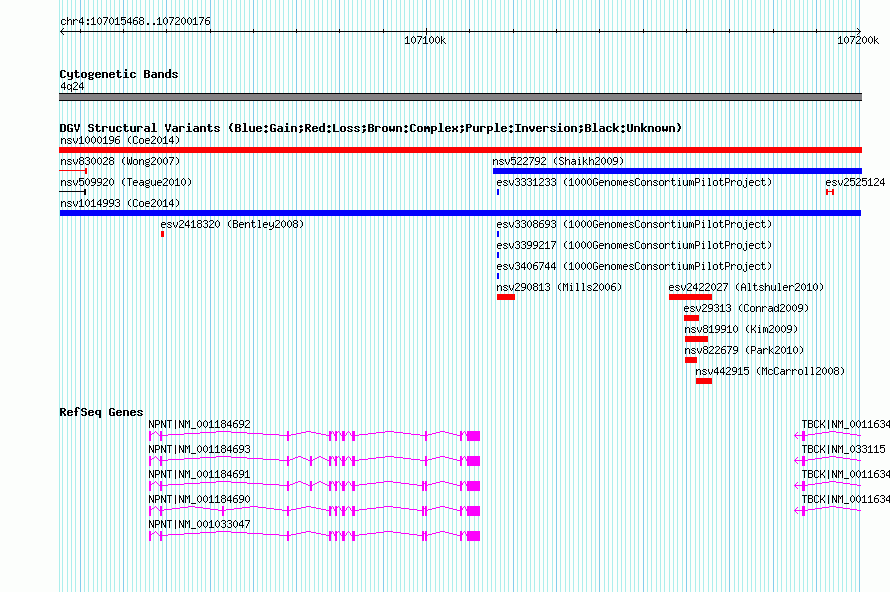Click the esv3406744 variant label

[634, 266]
